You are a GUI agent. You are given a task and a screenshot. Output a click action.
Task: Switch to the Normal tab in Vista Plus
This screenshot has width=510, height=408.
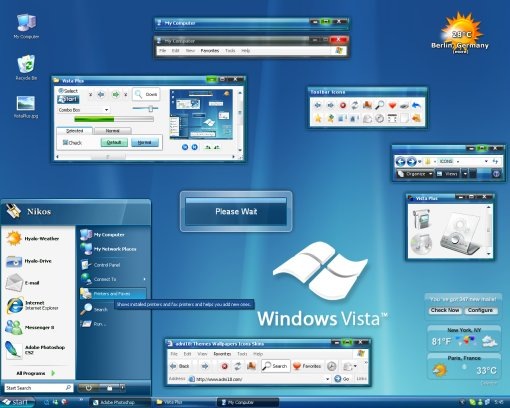tap(113, 131)
